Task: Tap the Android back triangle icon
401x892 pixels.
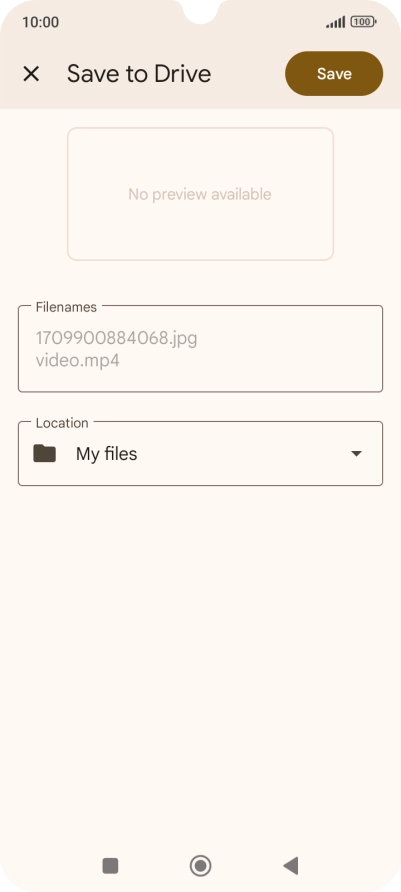Action: 291,866
